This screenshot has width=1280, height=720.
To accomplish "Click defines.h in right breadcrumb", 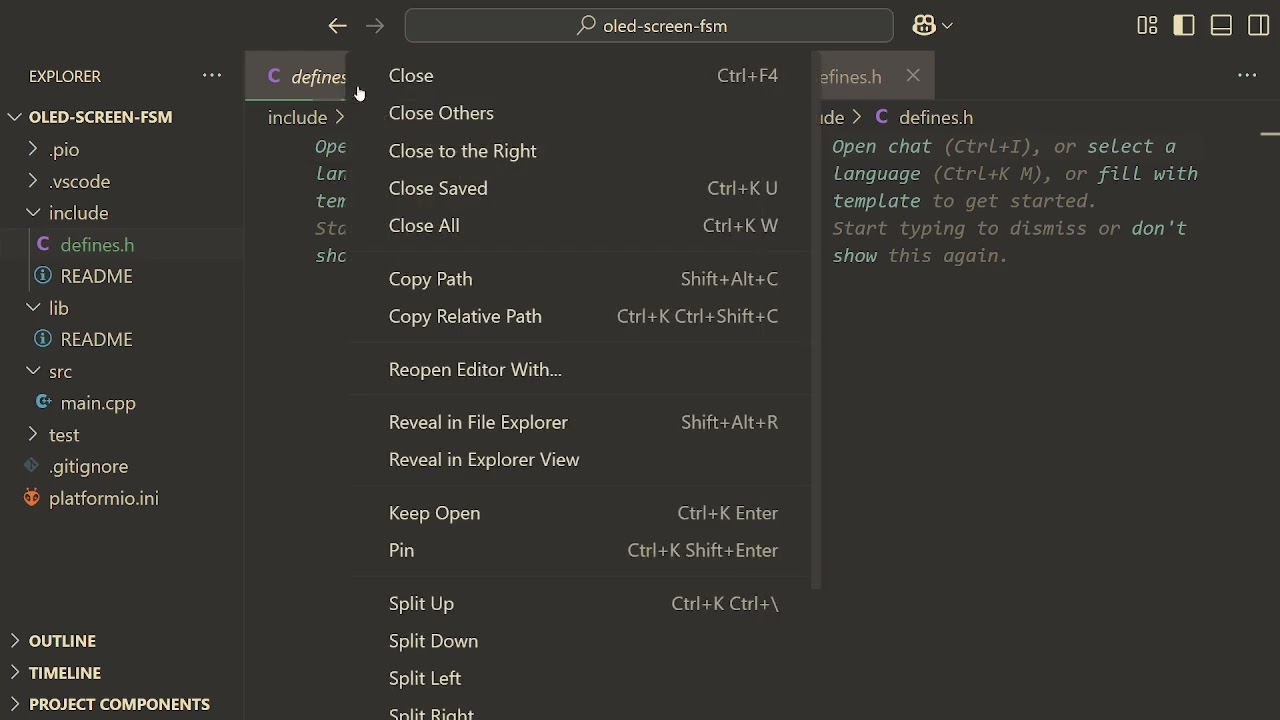I will pos(936,118).
